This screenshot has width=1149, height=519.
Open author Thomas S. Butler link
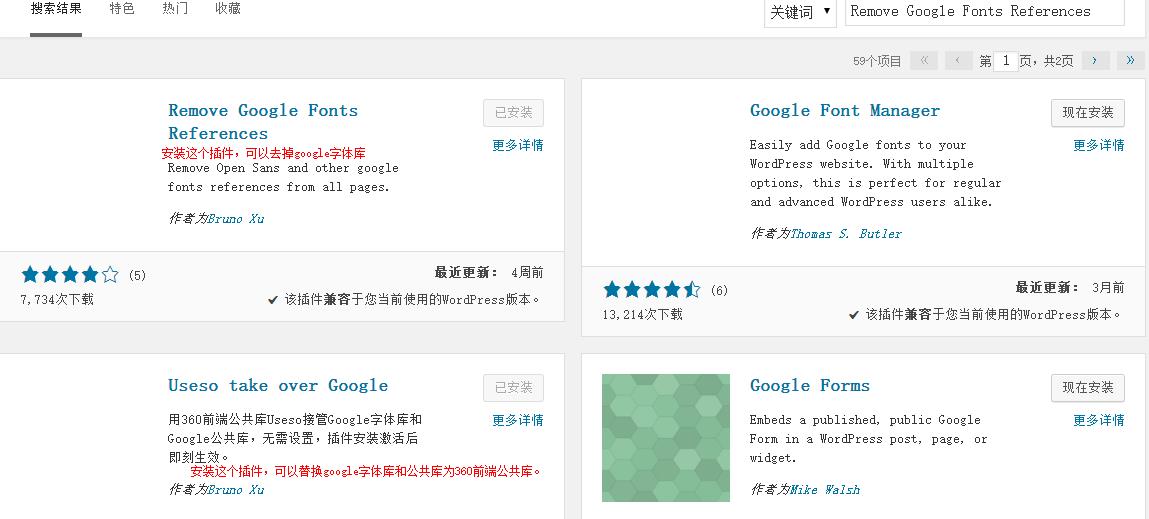pyautogui.click(x=846, y=234)
